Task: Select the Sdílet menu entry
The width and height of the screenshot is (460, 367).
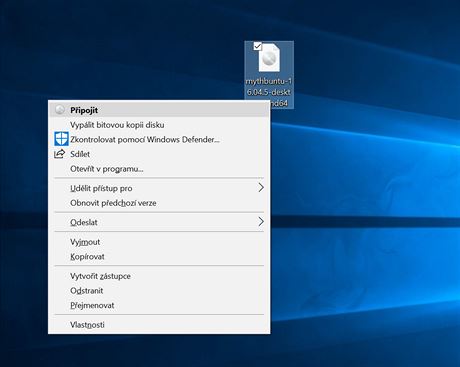Action: click(159, 154)
